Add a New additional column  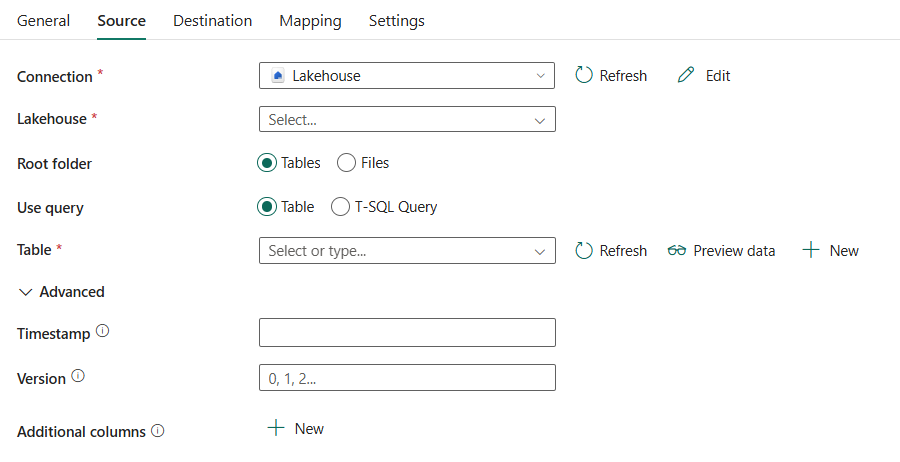296,428
